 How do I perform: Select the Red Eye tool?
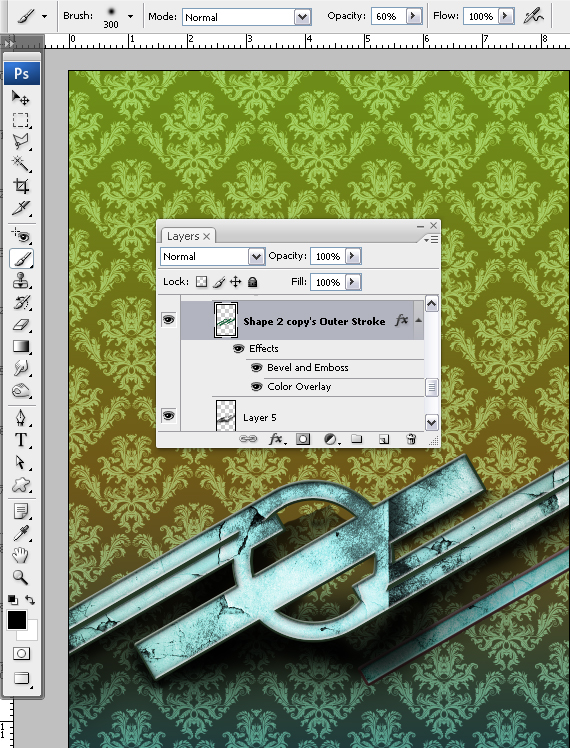coord(21,236)
